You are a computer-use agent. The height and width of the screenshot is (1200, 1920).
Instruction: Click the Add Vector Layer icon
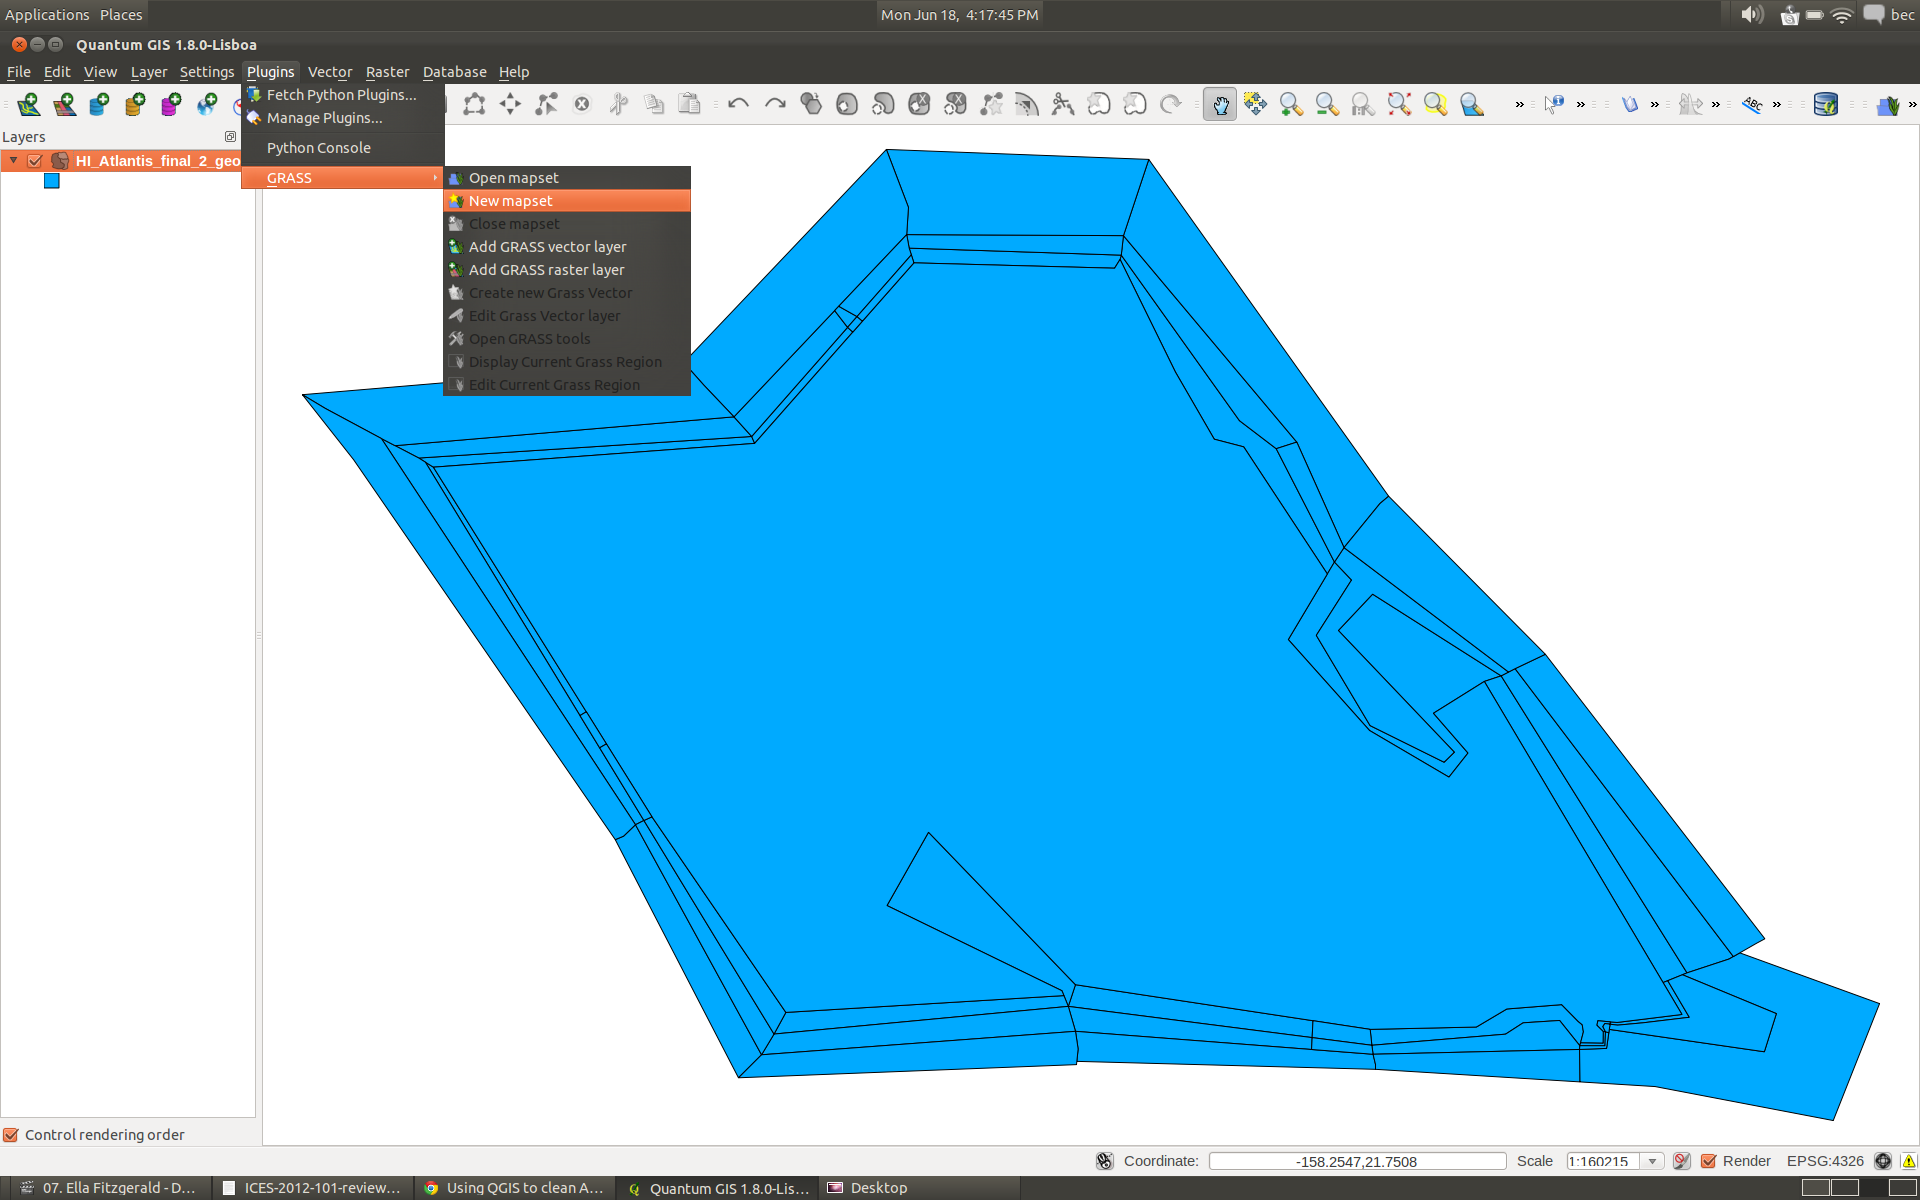28,104
